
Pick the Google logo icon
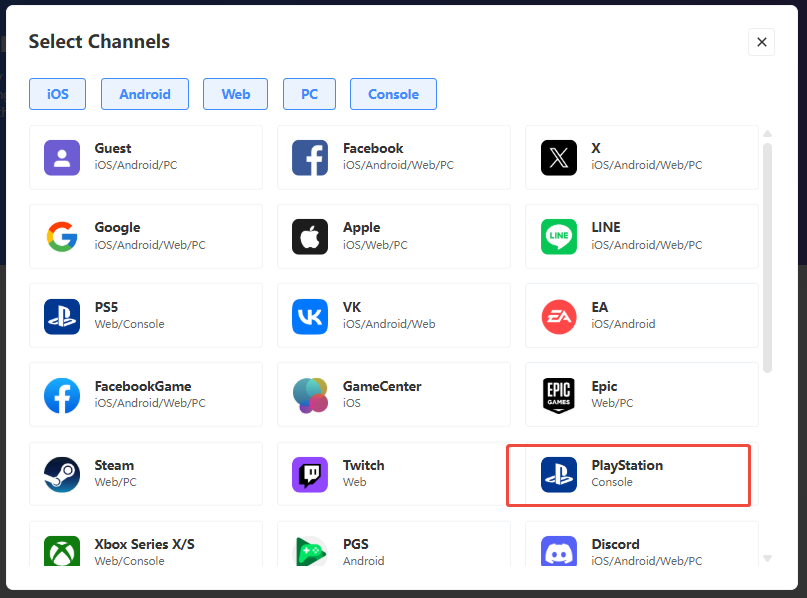tap(62, 237)
